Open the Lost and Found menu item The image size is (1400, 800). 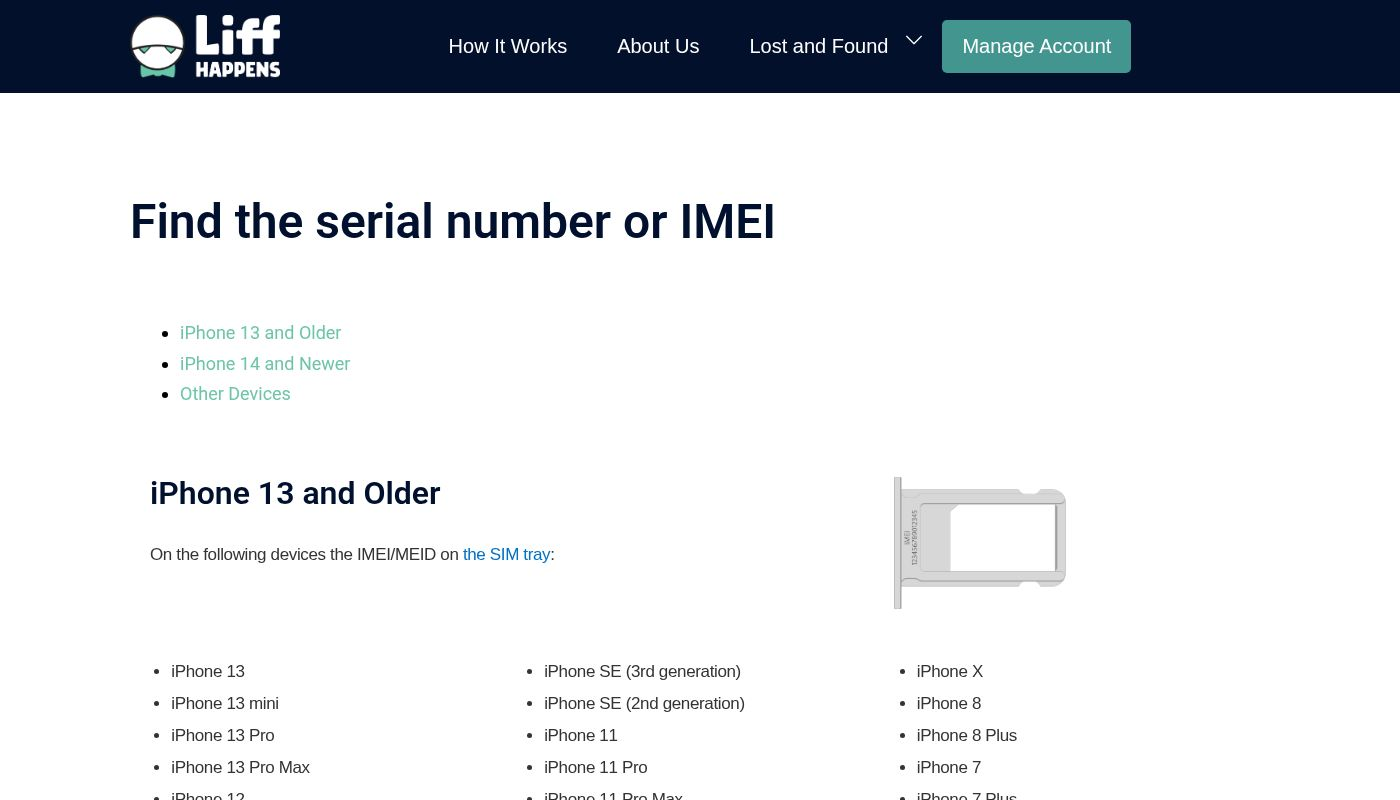818,46
